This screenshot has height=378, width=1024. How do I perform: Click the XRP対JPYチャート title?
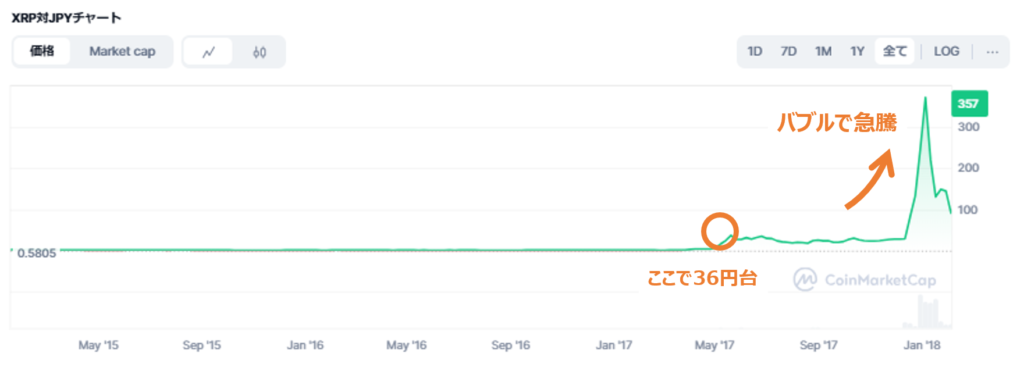(x=66, y=18)
